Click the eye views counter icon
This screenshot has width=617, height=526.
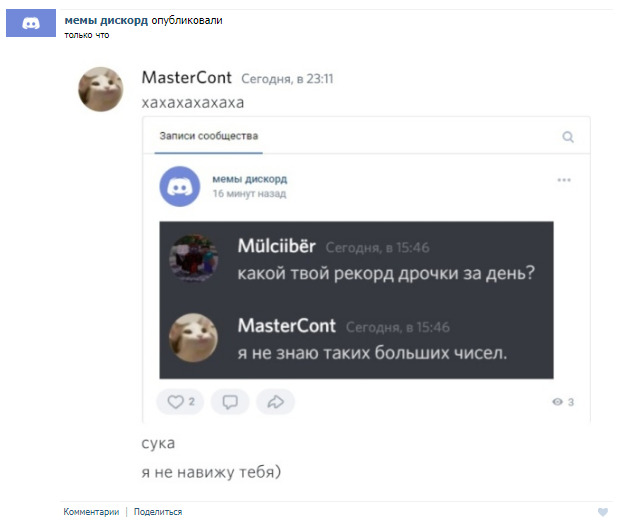click(557, 402)
